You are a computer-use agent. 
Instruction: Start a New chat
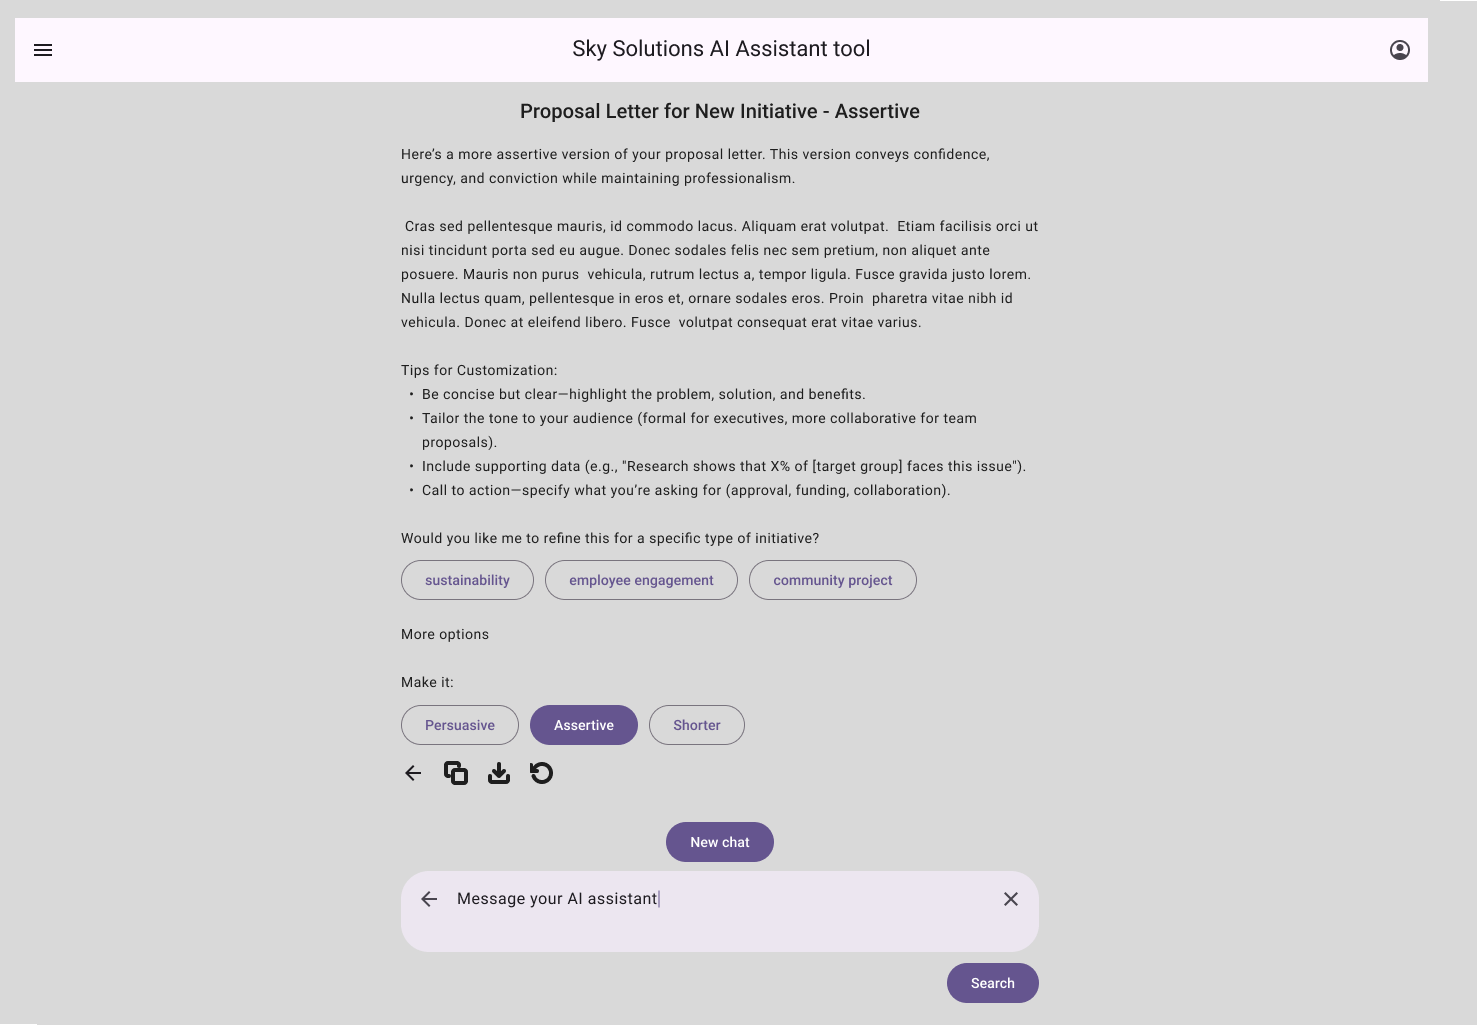click(x=720, y=842)
